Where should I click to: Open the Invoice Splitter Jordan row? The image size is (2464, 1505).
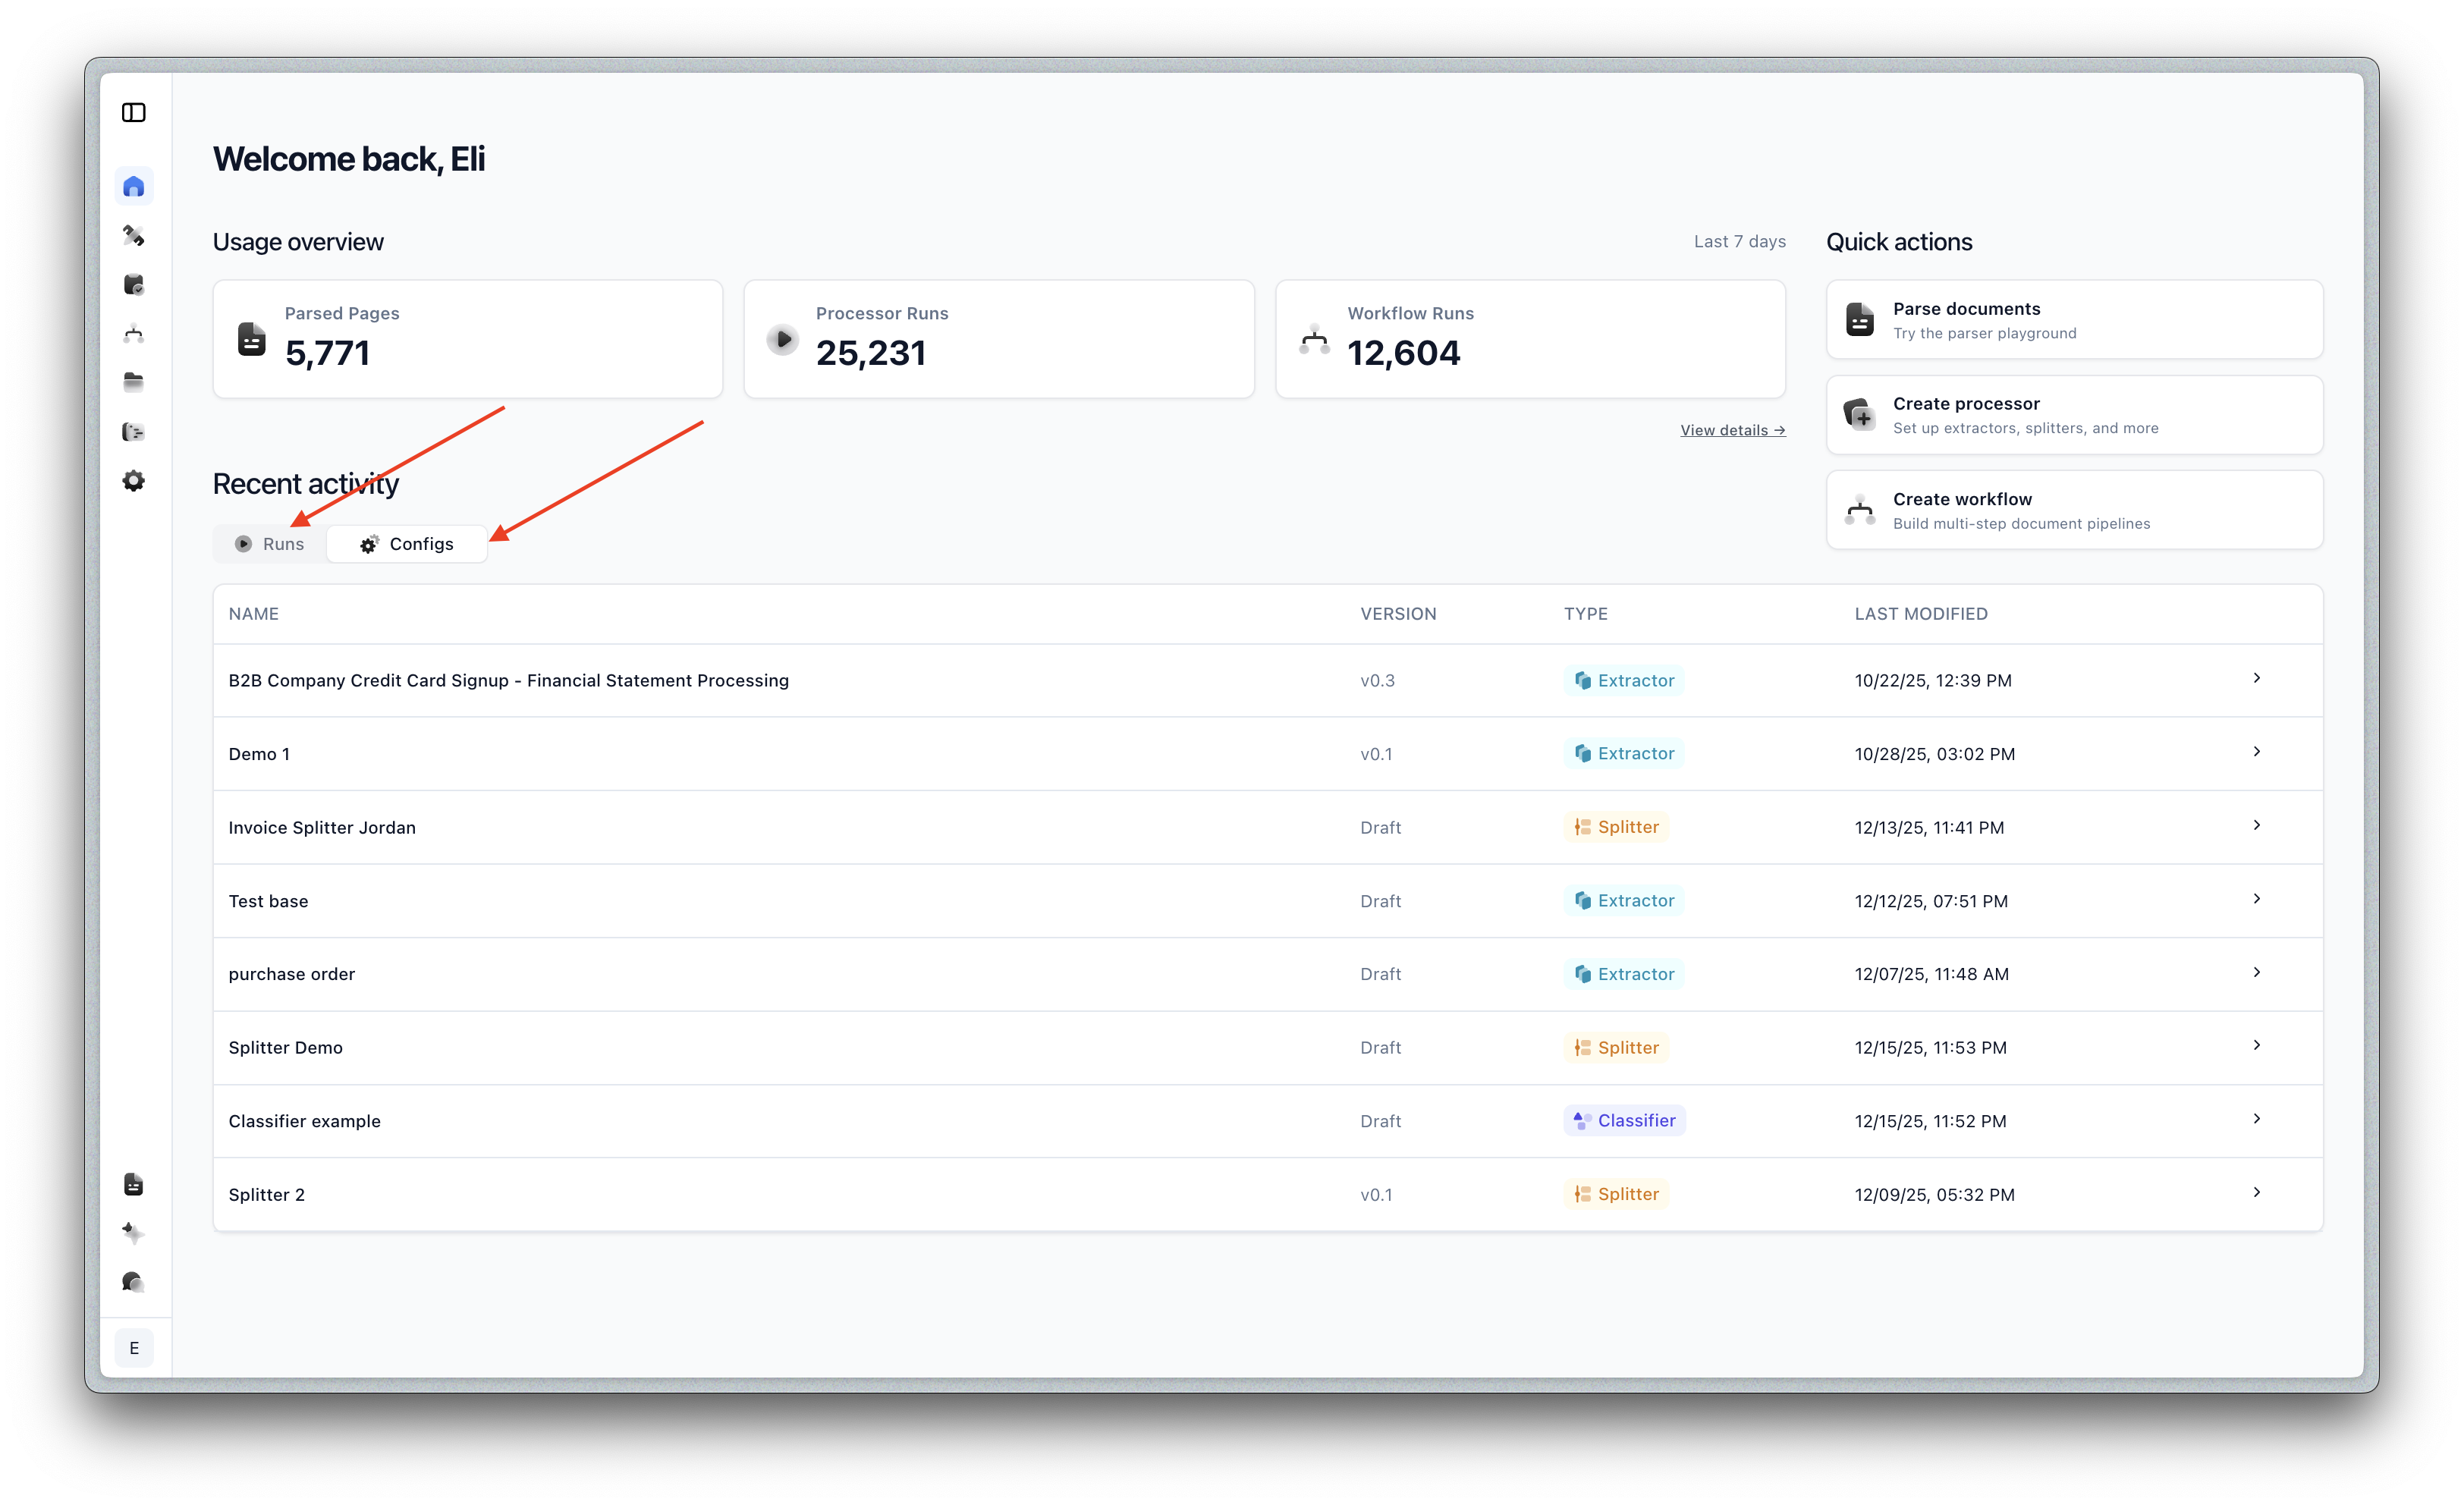[322, 828]
